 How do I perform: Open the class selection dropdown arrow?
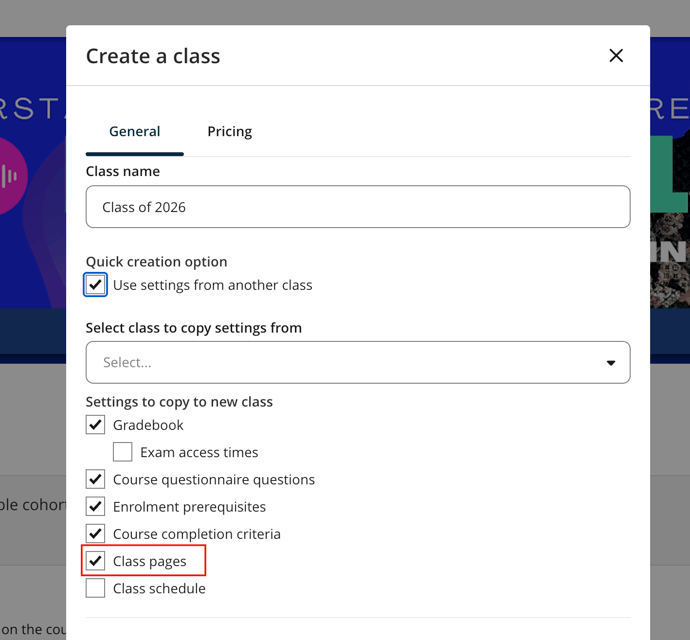point(611,363)
